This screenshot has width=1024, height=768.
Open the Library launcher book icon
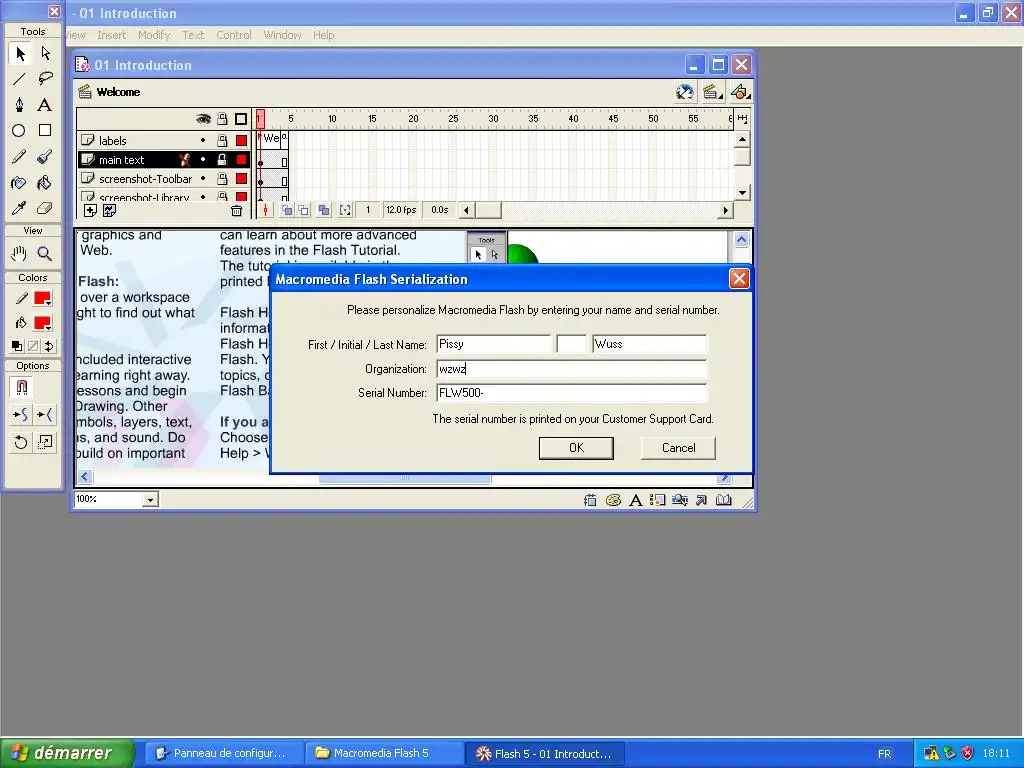(724, 500)
